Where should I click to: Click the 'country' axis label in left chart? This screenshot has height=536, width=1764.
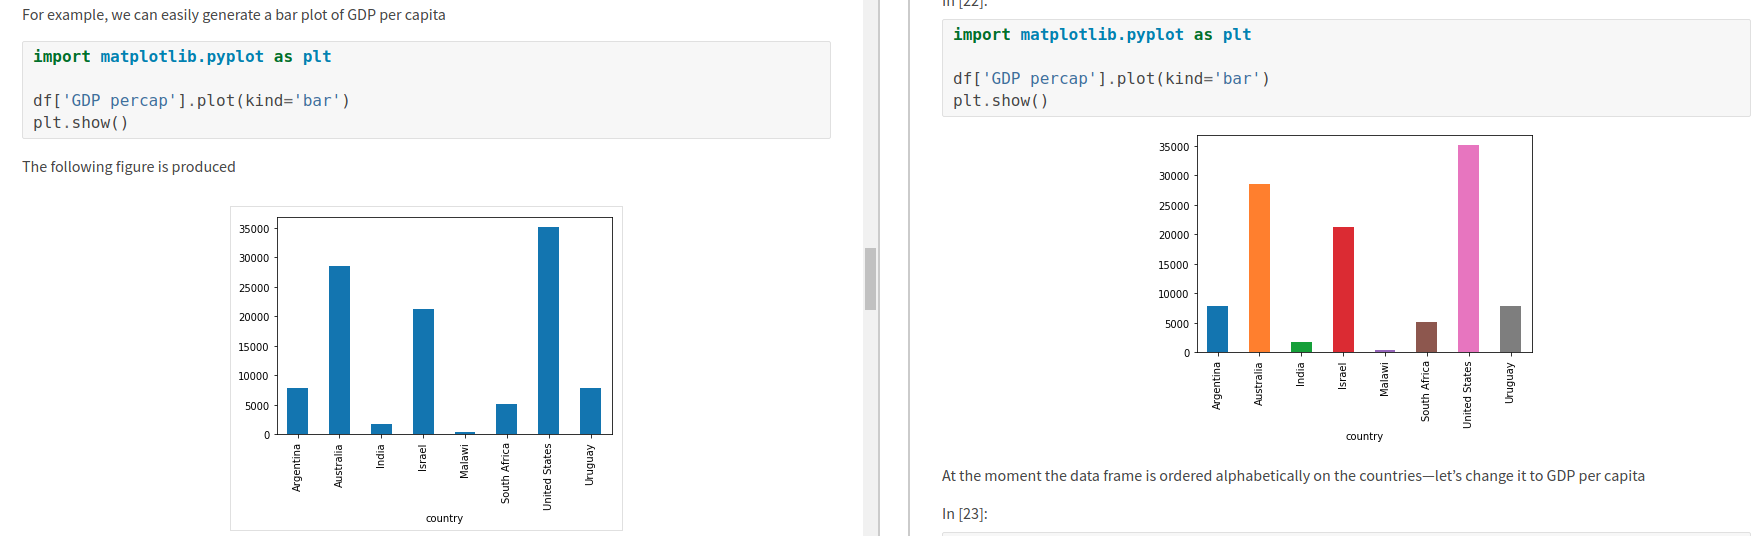[x=444, y=518]
